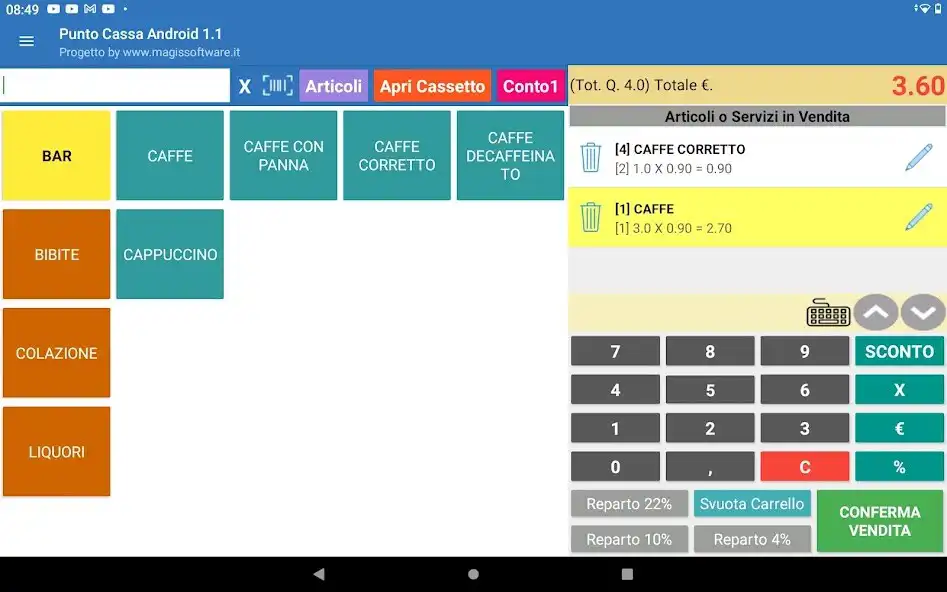Click the total amount 3.60
Viewport: 947px width, 592px height.
click(x=918, y=86)
